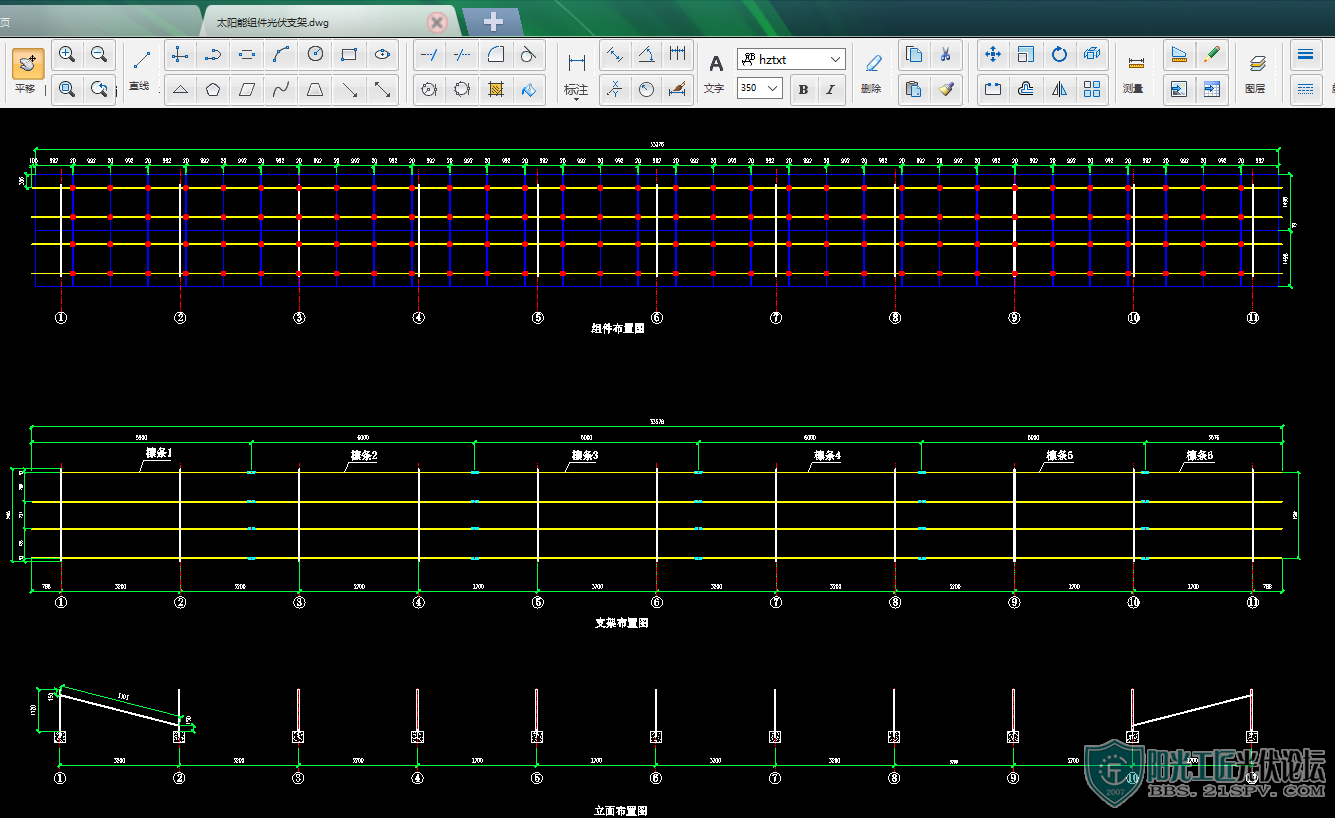This screenshot has height=818, width=1335.
Task: Click the scale tool icon
Action: 1025,54
